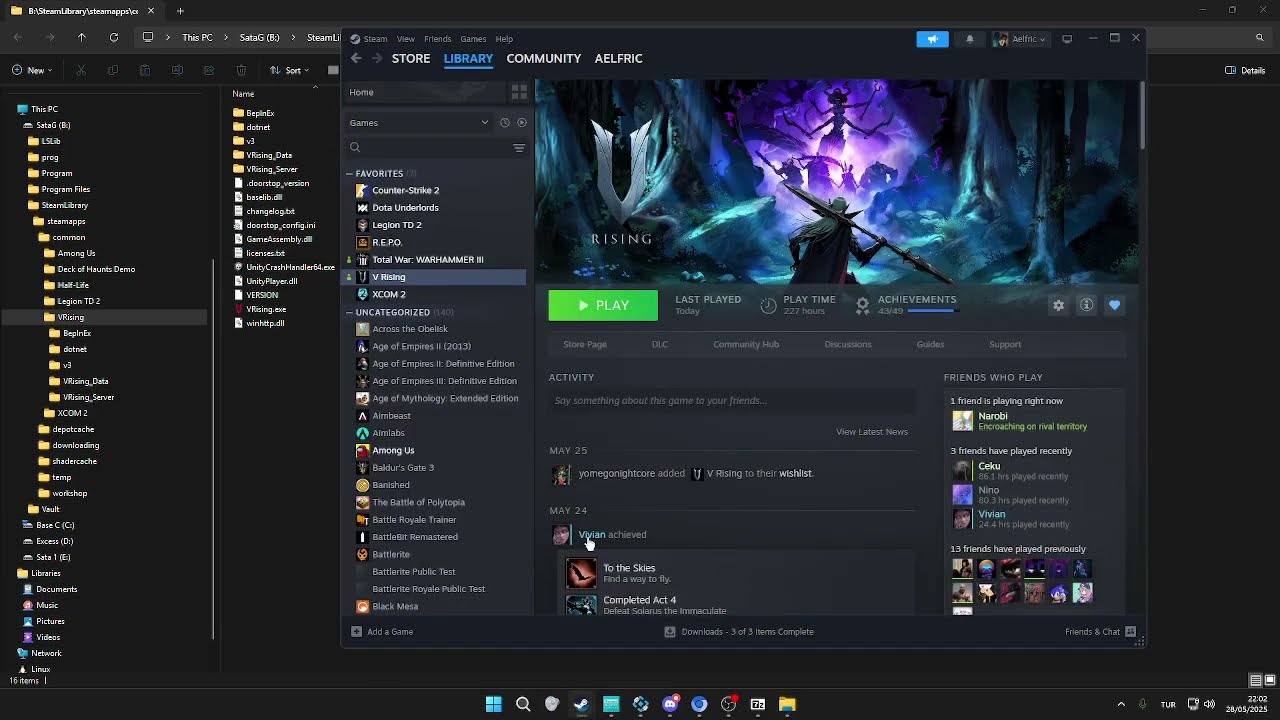Image resolution: width=1280 pixels, height=720 pixels.
Task: Click Copy icon in File Explorer toolbar
Action: click(x=113, y=70)
